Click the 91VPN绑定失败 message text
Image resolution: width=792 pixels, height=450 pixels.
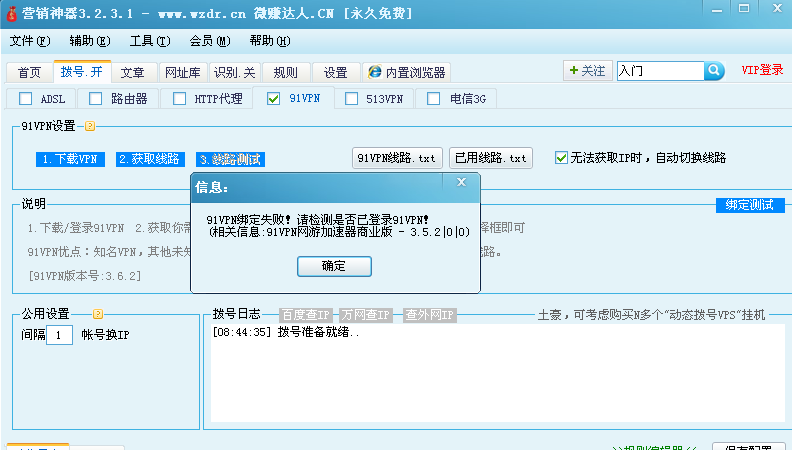(x=318, y=220)
